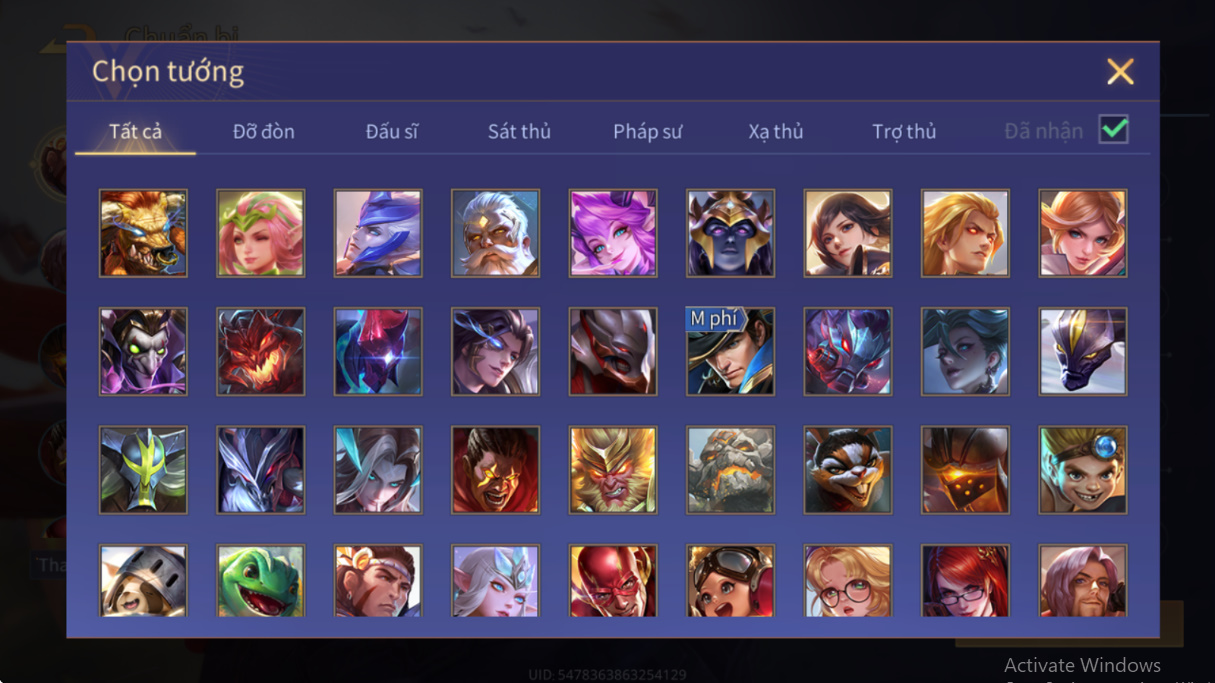Filter heroes by "Xạ thủ"
The width and height of the screenshot is (1215, 683).
click(776, 131)
